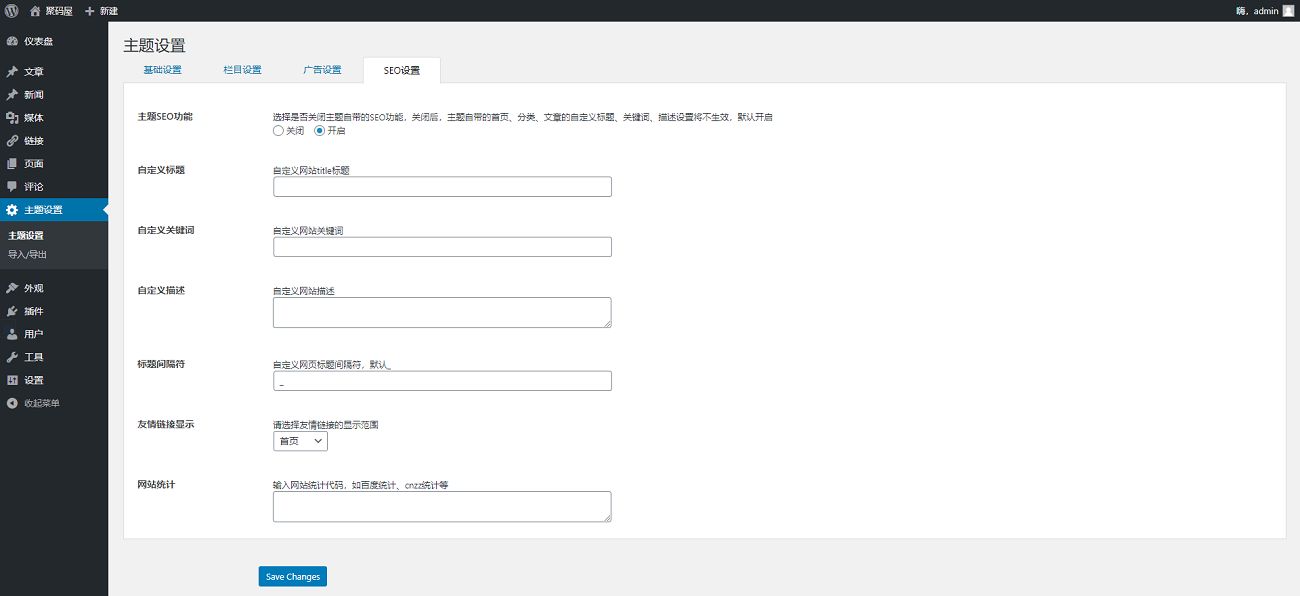Viewport: 1300px width, 596px height.
Task: Open the WordPress logo menu
Action: tap(11, 10)
